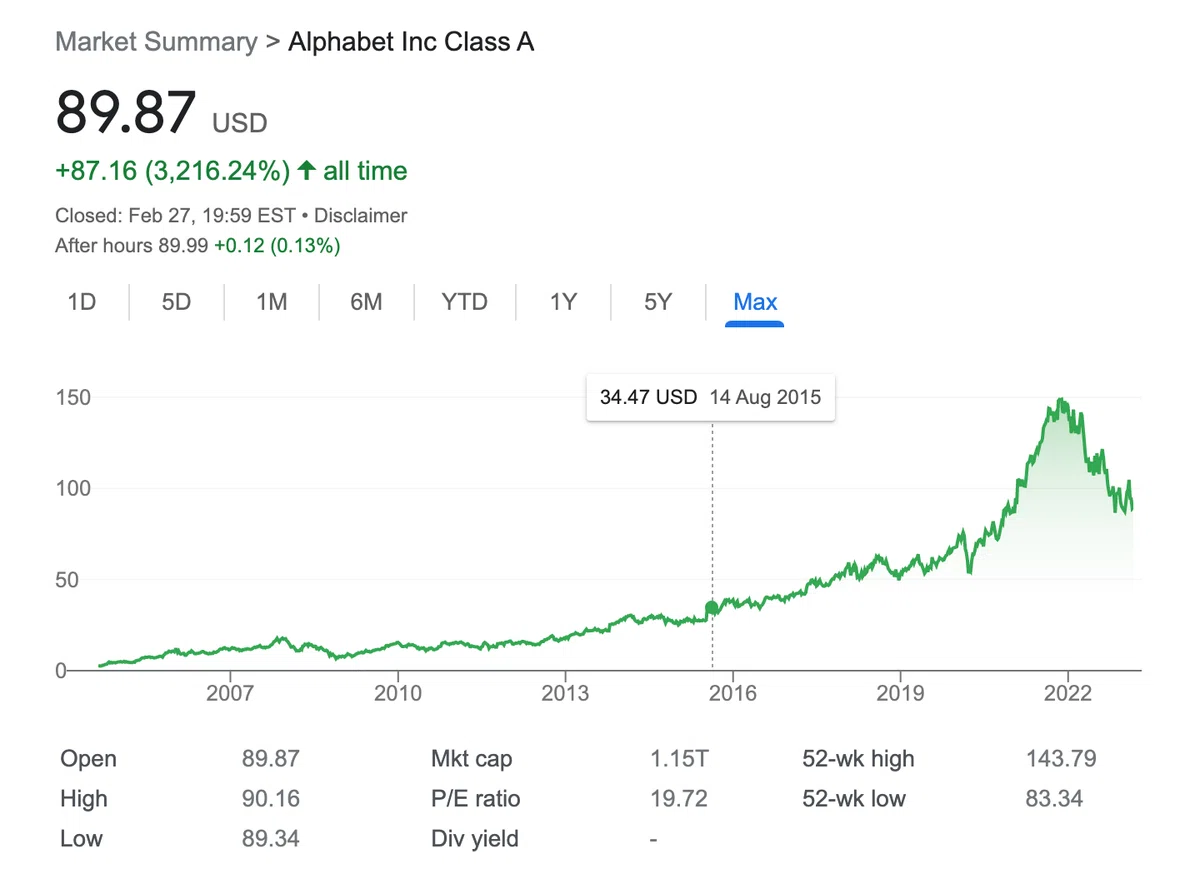This screenshot has height=873, width=1200.
Task: Select the 1D time range tab
Action: pos(81,302)
